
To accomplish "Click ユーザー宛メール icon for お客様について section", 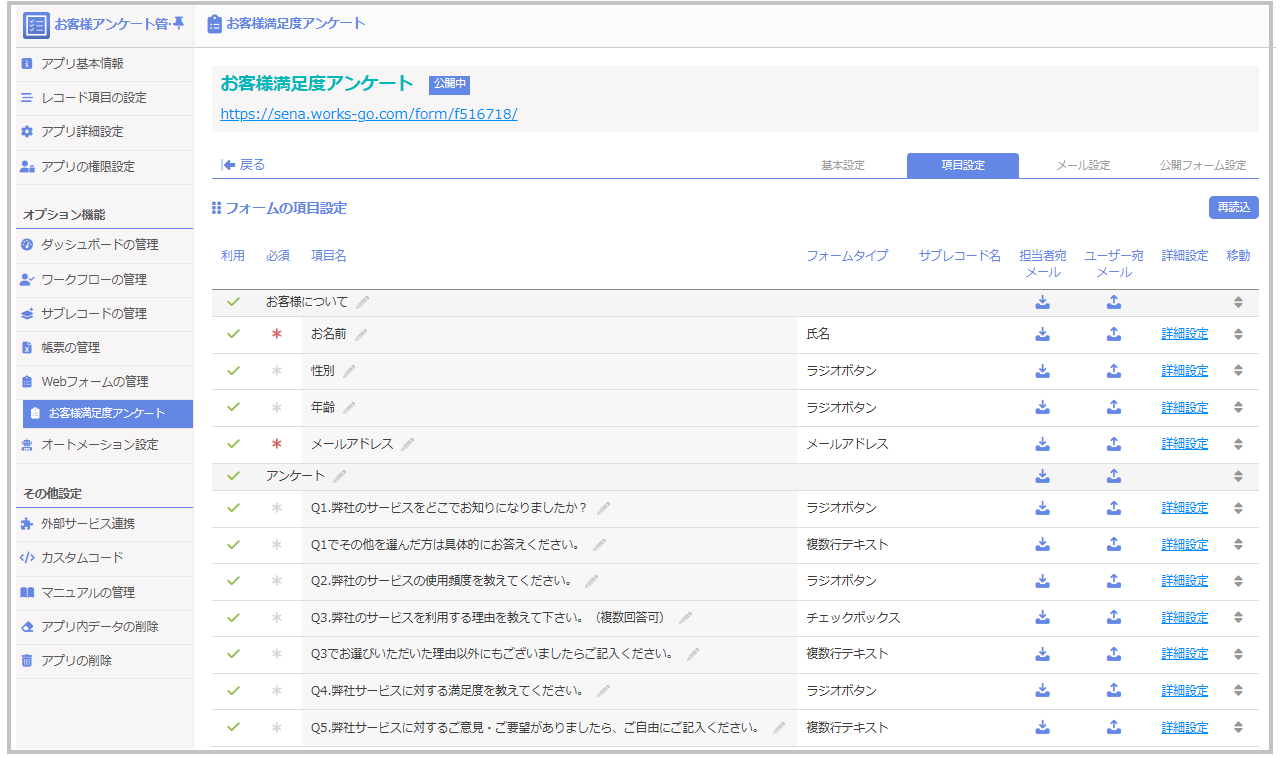I will (x=1113, y=302).
